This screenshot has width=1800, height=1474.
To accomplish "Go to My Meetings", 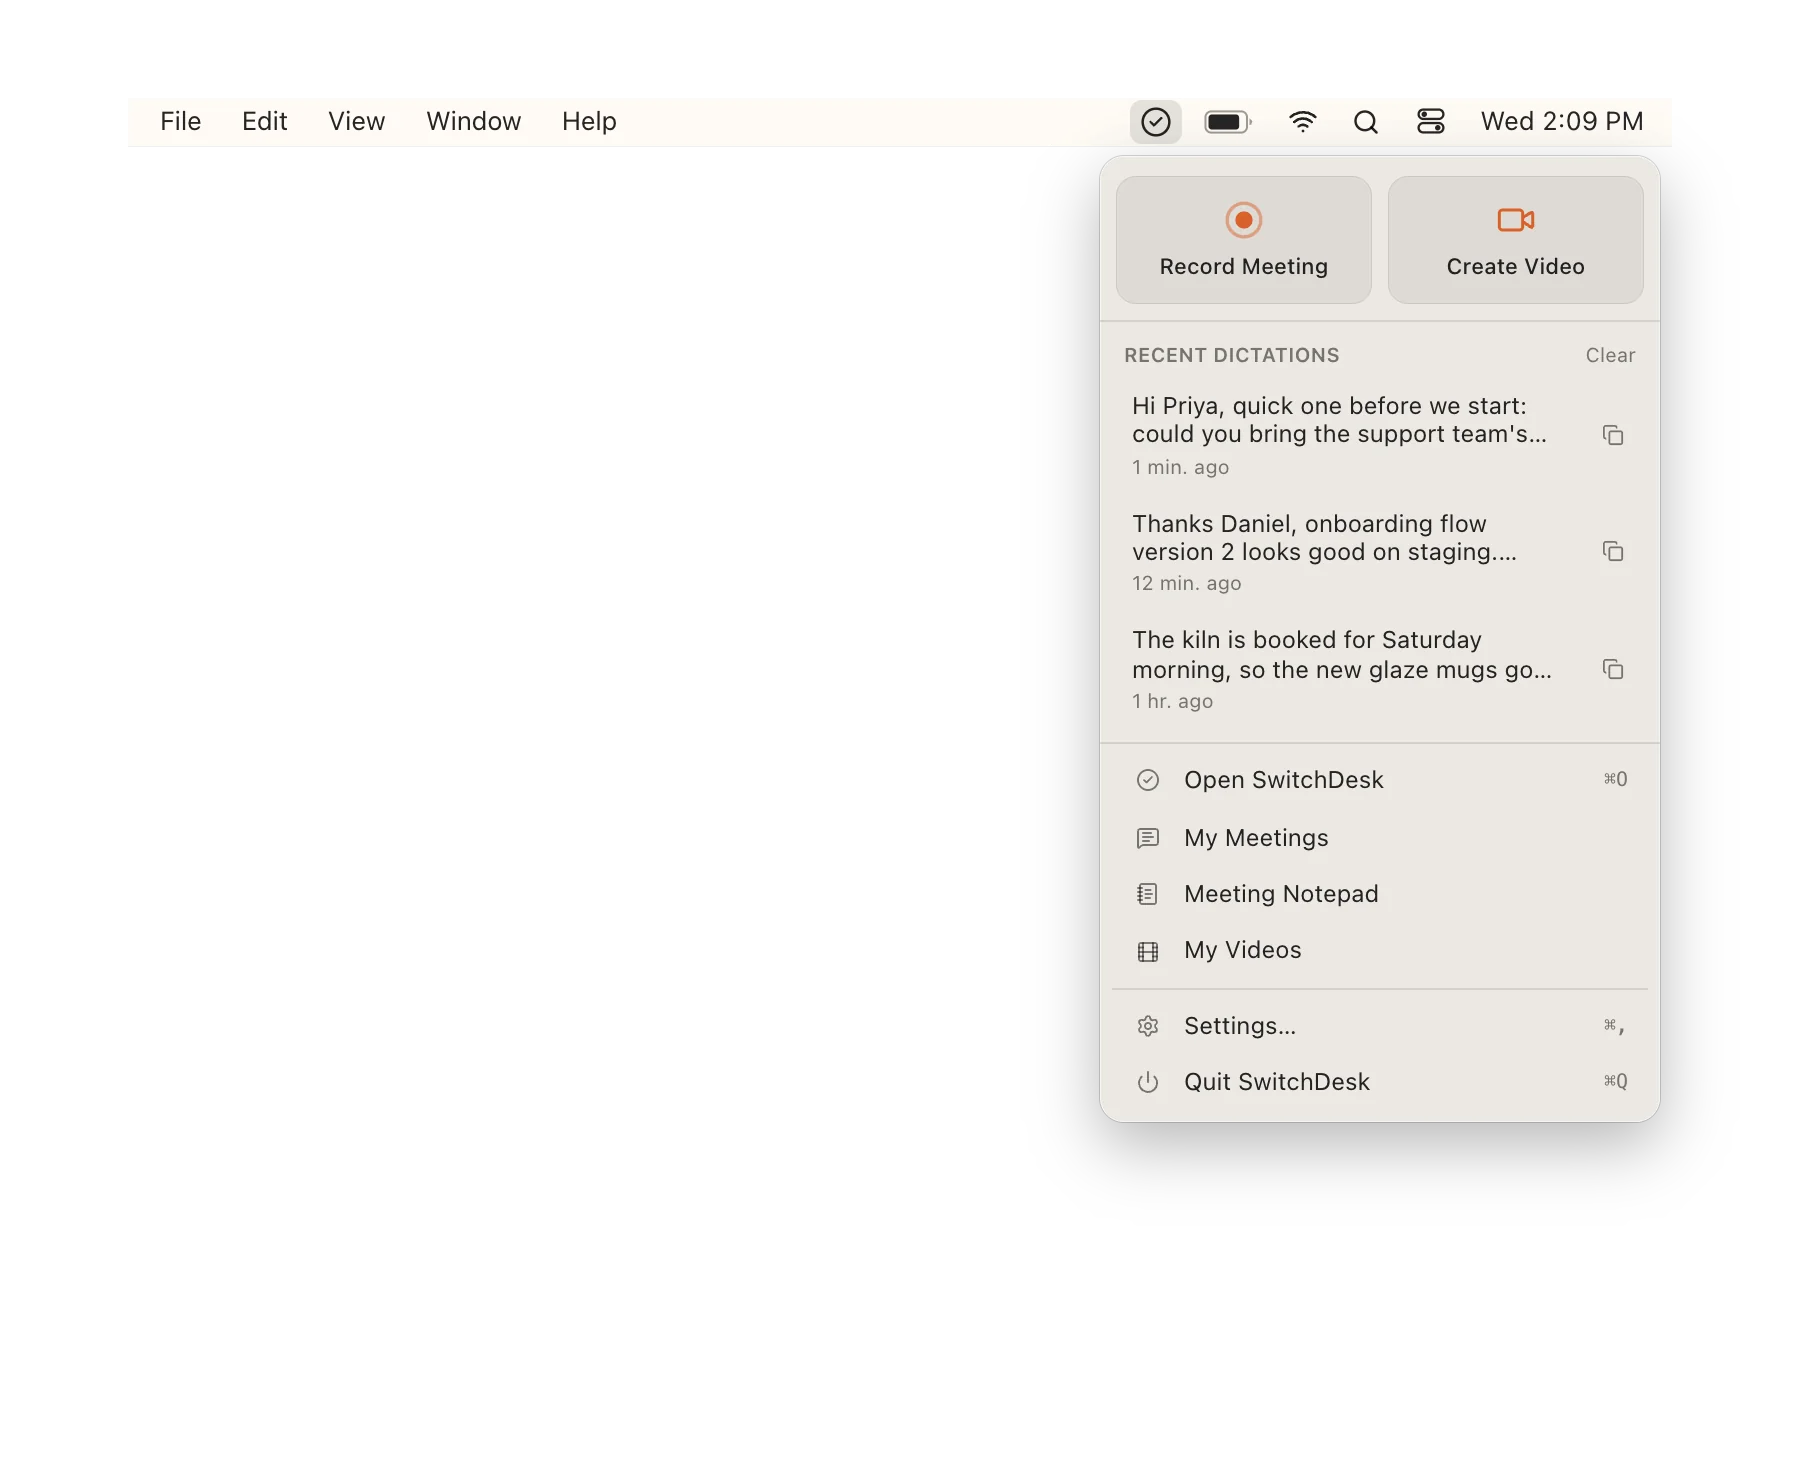I will coord(1380,838).
